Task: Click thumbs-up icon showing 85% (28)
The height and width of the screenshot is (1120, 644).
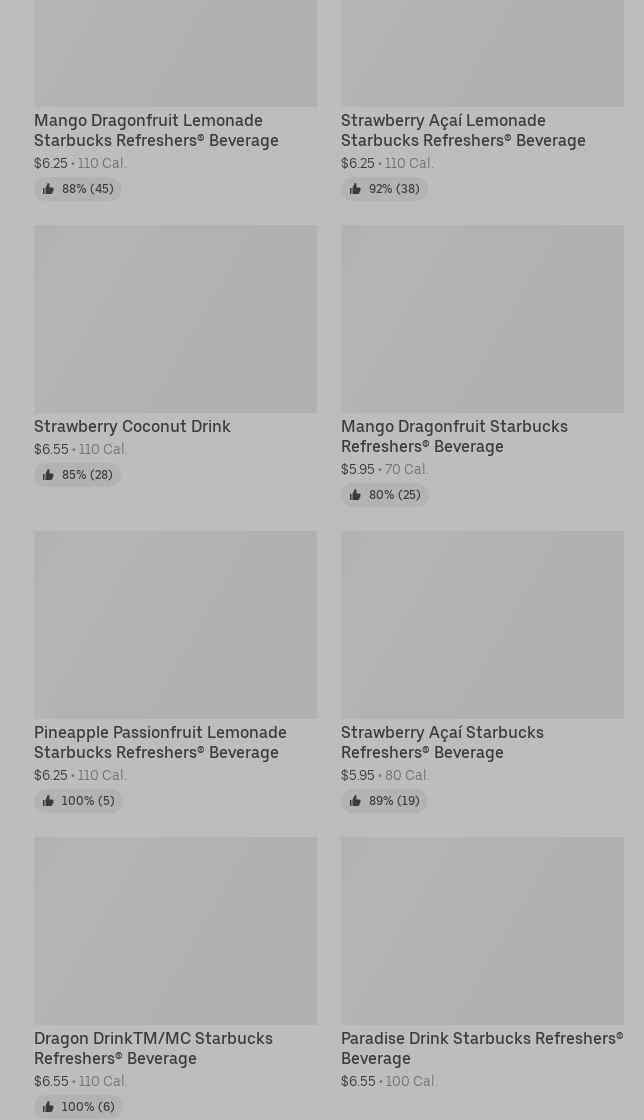Action: [48, 475]
